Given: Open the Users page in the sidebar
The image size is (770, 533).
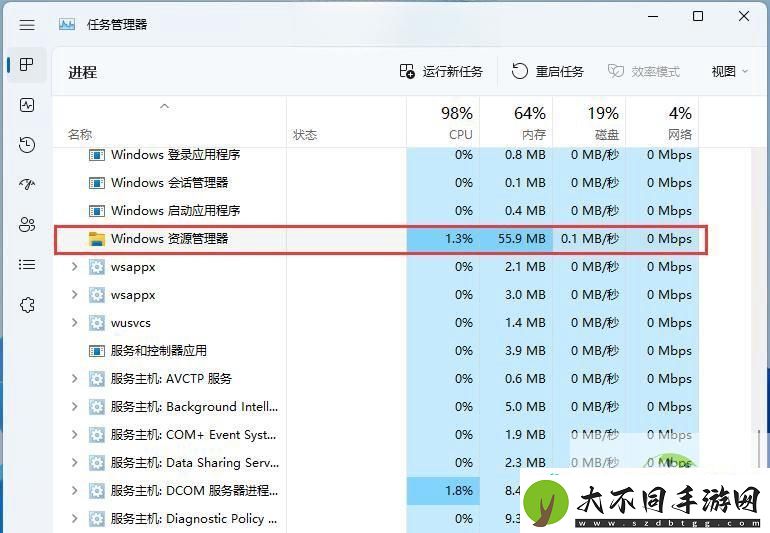Looking at the screenshot, I should (x=27, y=224).
